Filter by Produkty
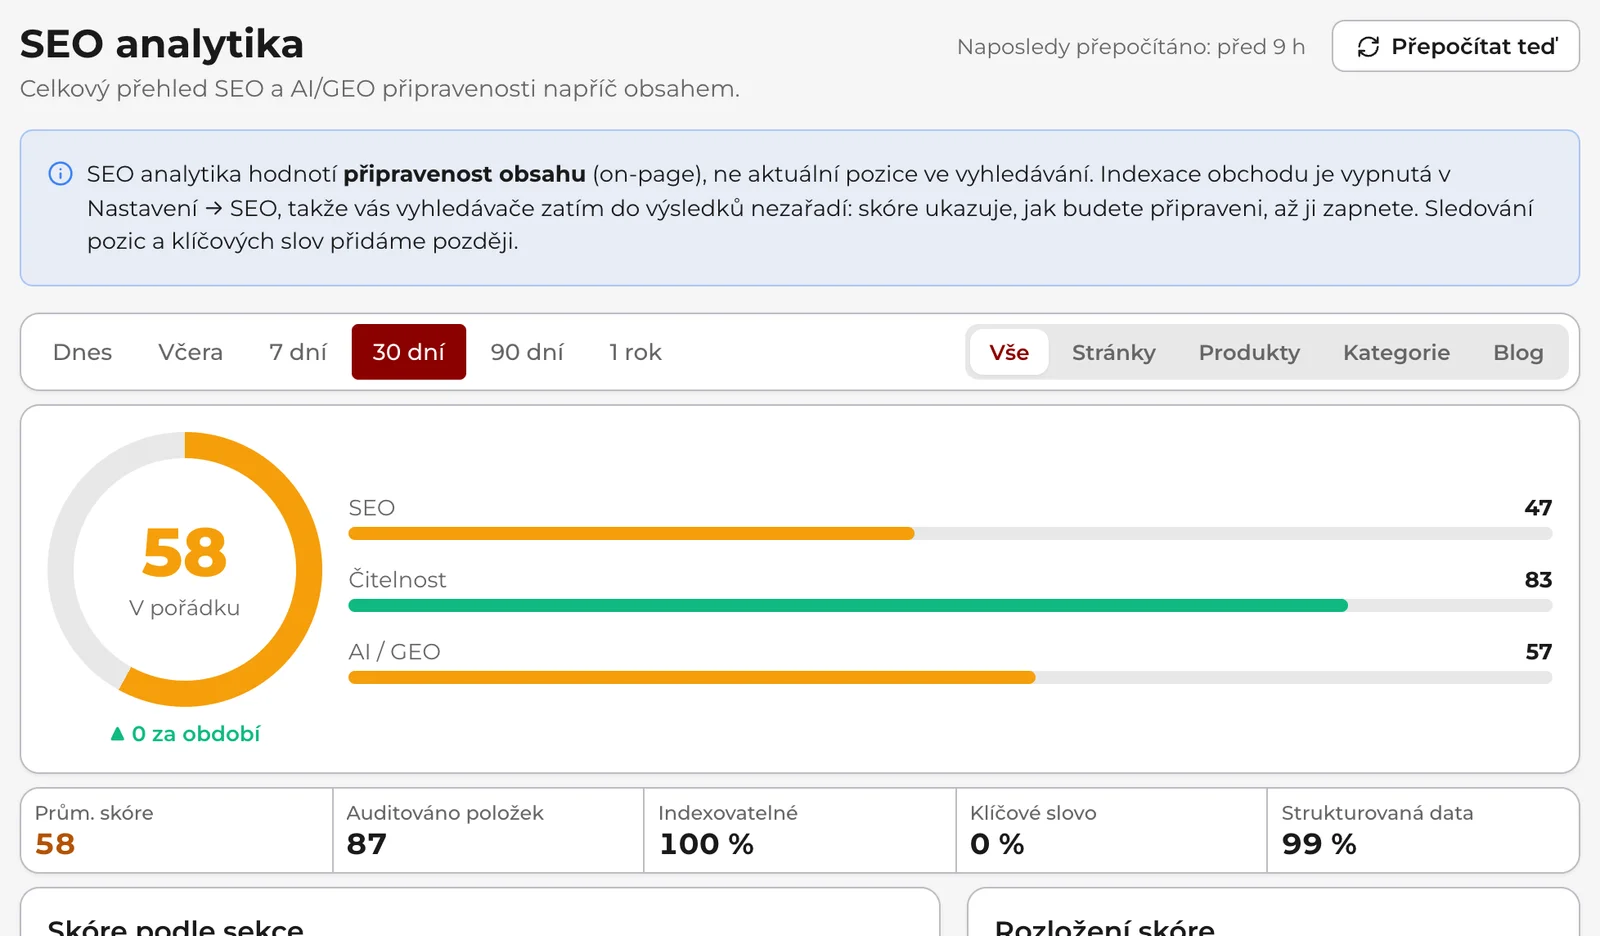This screenshot has width=1600, height=936. click(1249, 352)
